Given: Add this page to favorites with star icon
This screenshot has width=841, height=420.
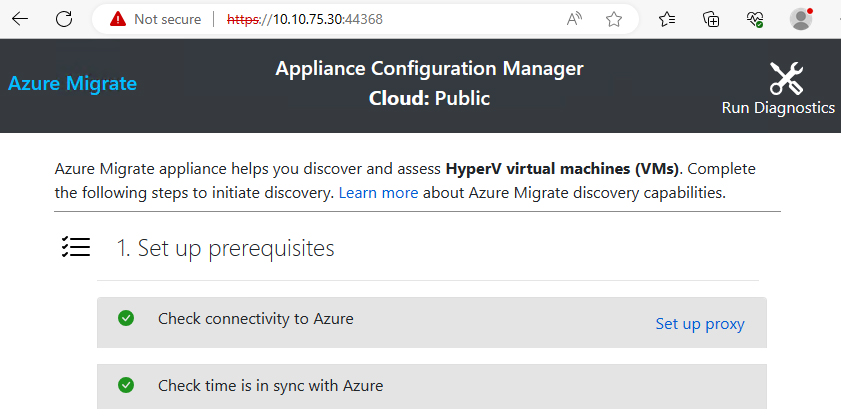Looking at the screenshot, I should tap(614, 19).
